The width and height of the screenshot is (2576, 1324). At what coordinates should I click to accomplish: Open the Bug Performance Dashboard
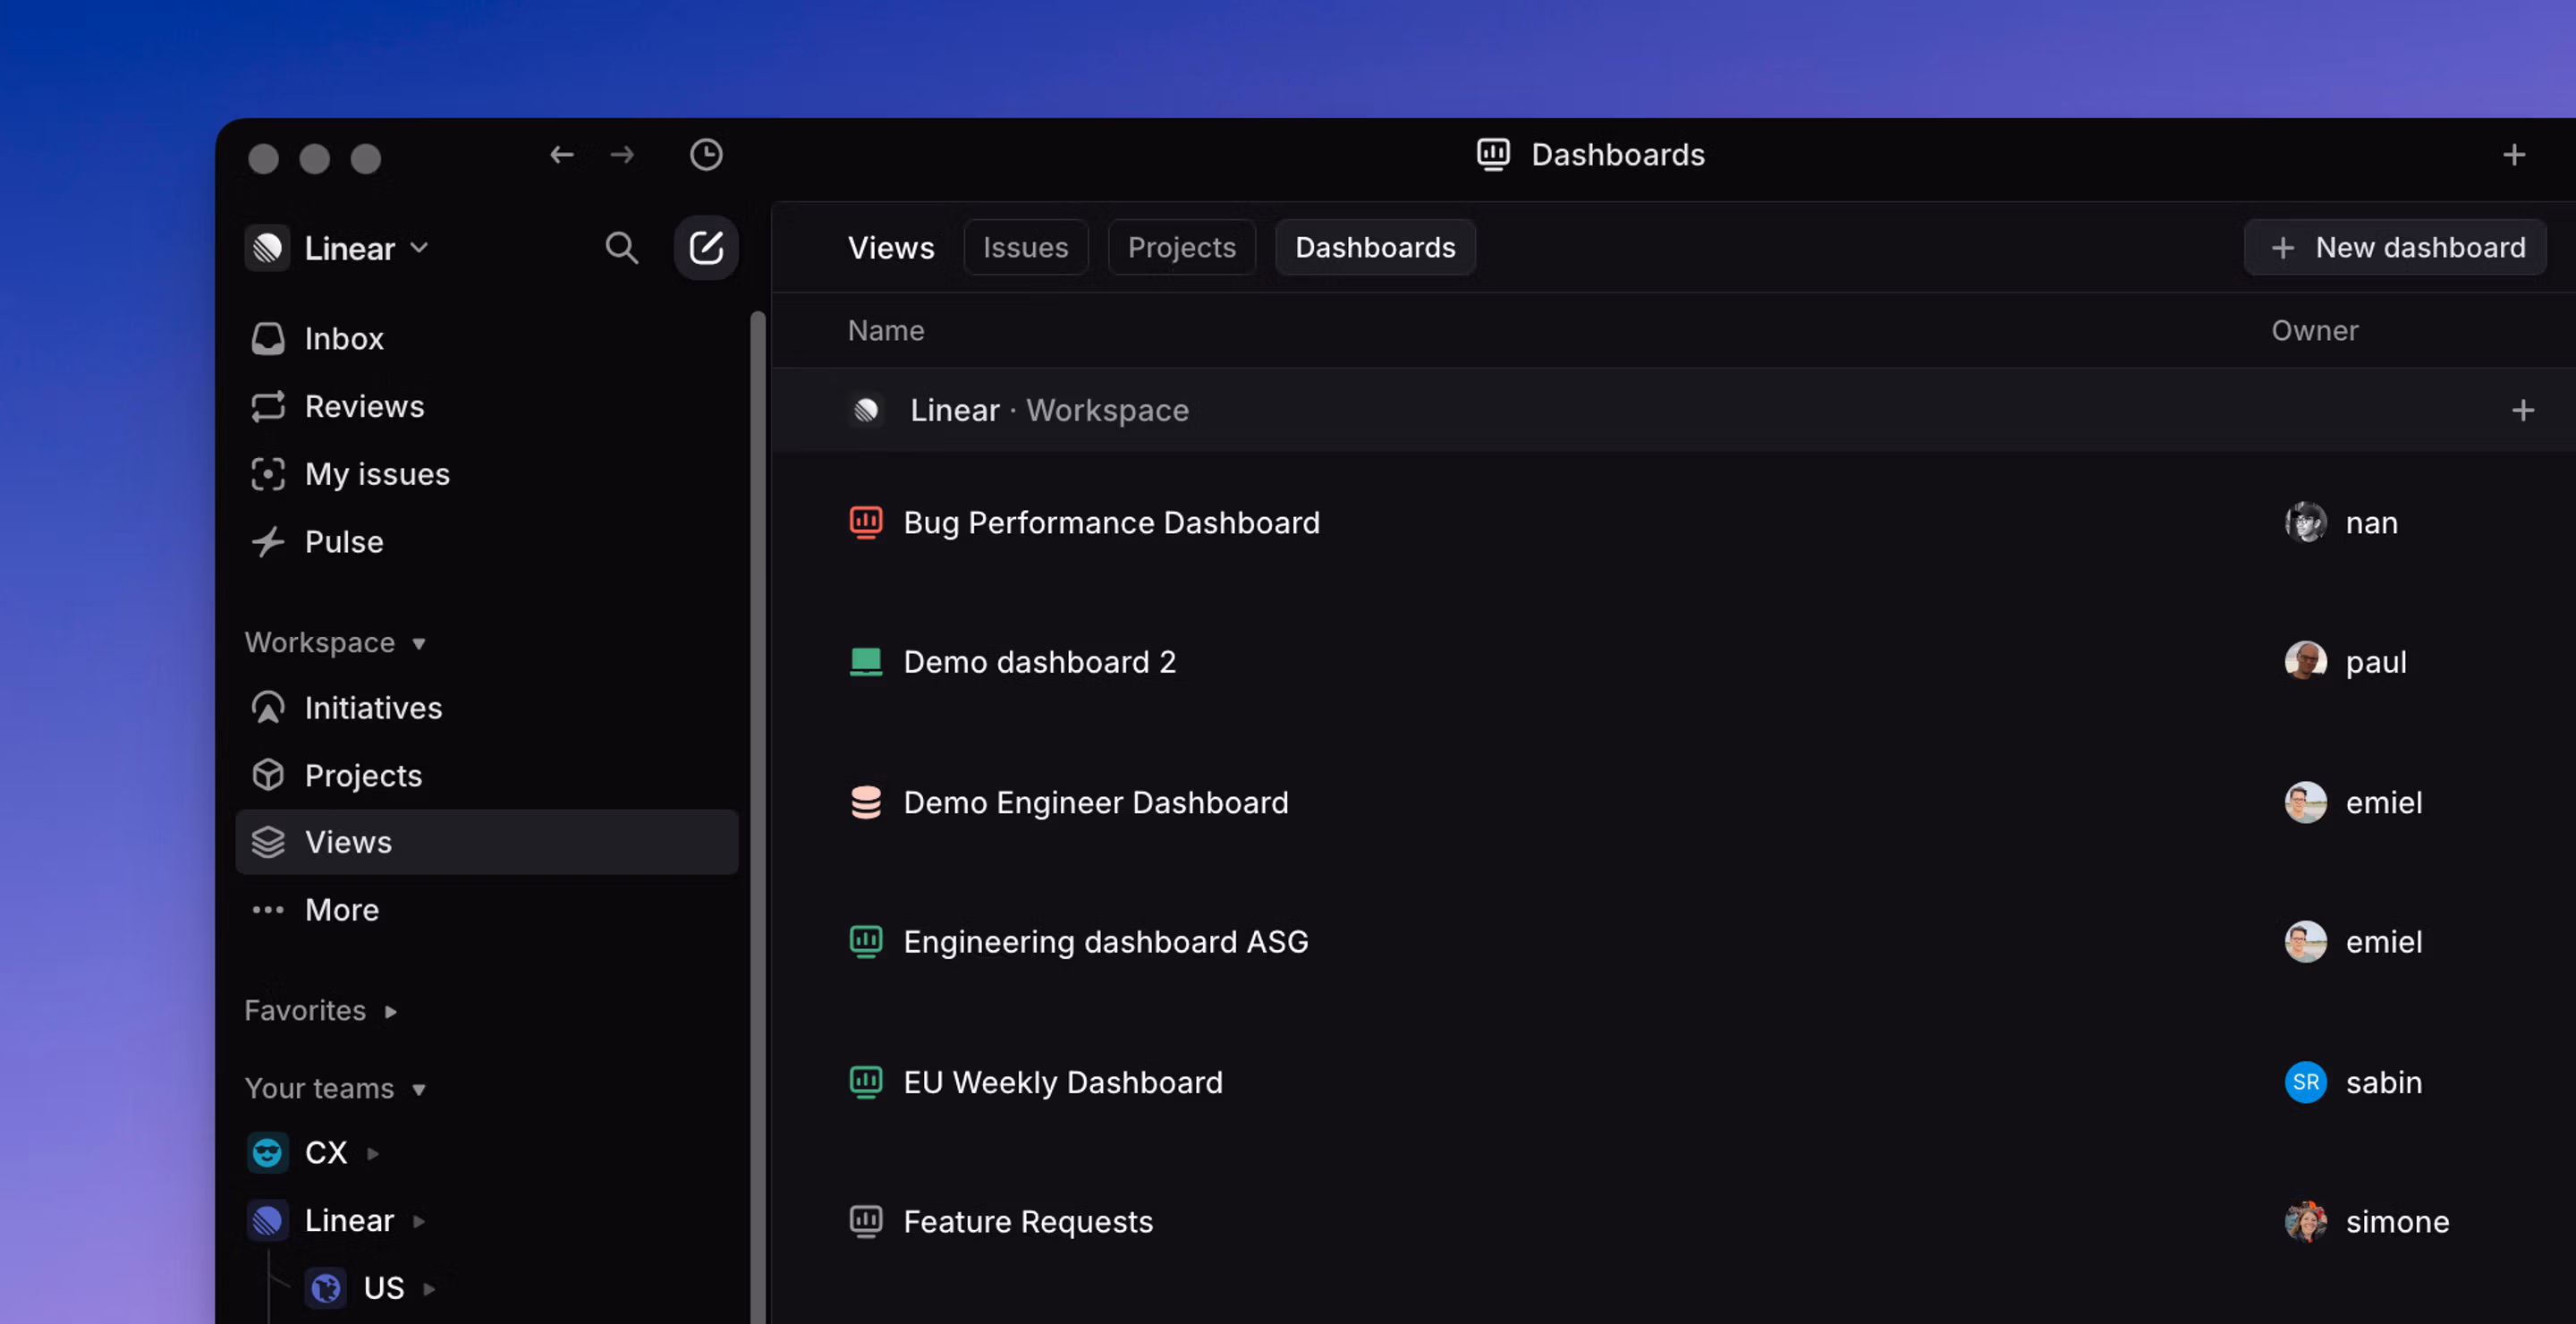click(x=1110, y=523)
